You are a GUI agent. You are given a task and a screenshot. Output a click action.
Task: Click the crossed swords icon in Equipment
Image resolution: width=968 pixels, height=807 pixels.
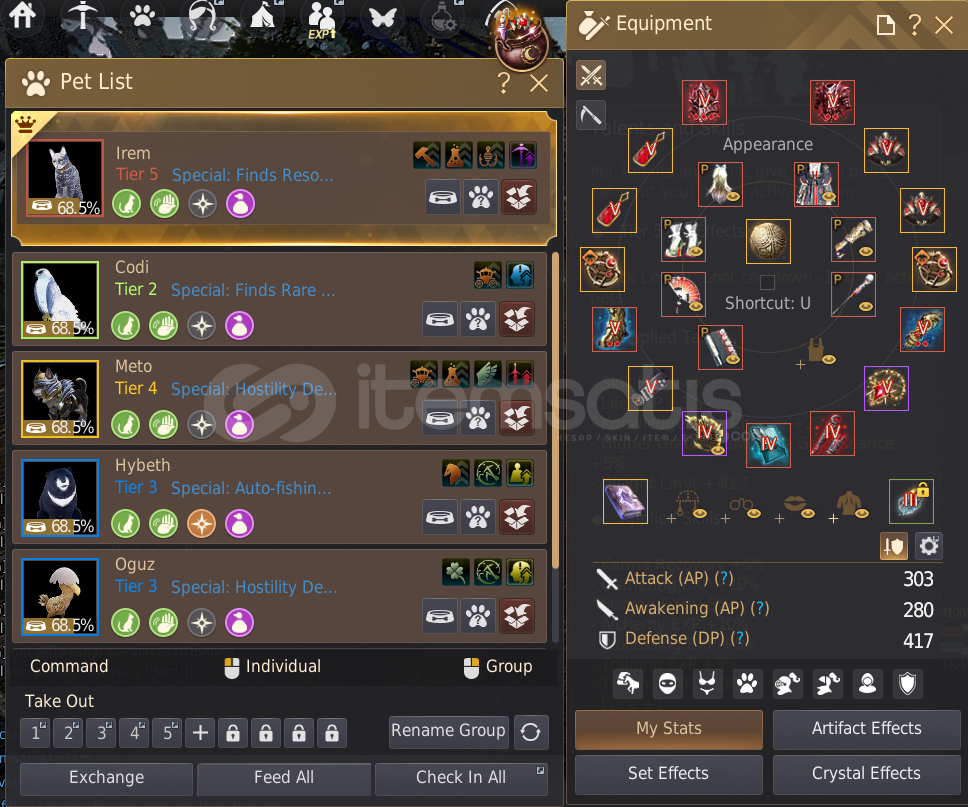click(591, 75)
